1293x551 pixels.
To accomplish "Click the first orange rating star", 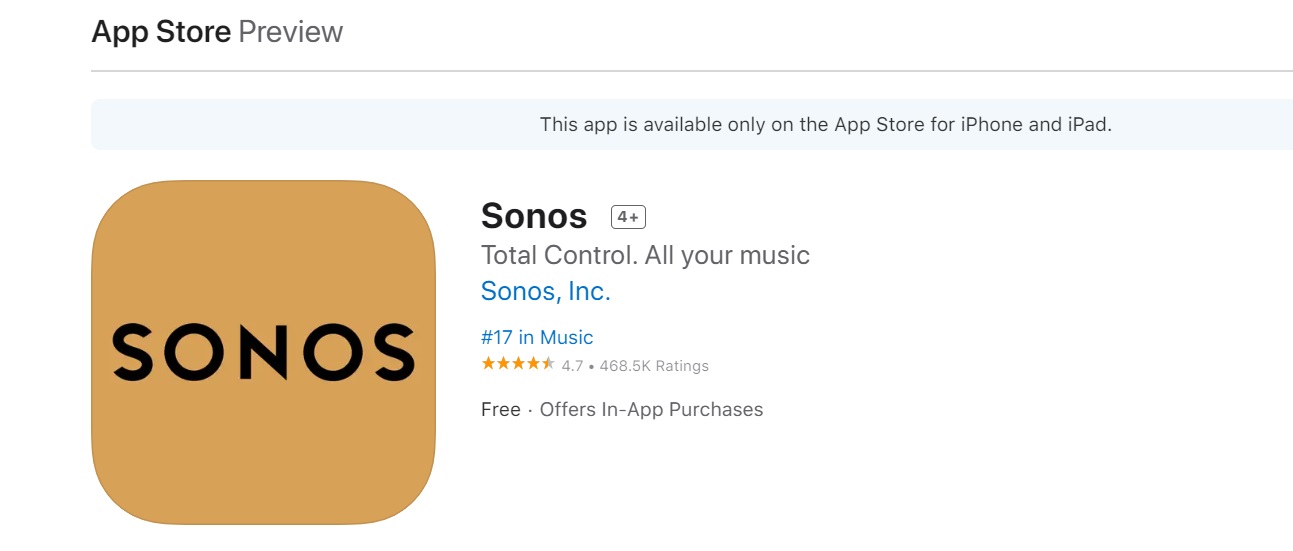I will [x=488, y=364].
